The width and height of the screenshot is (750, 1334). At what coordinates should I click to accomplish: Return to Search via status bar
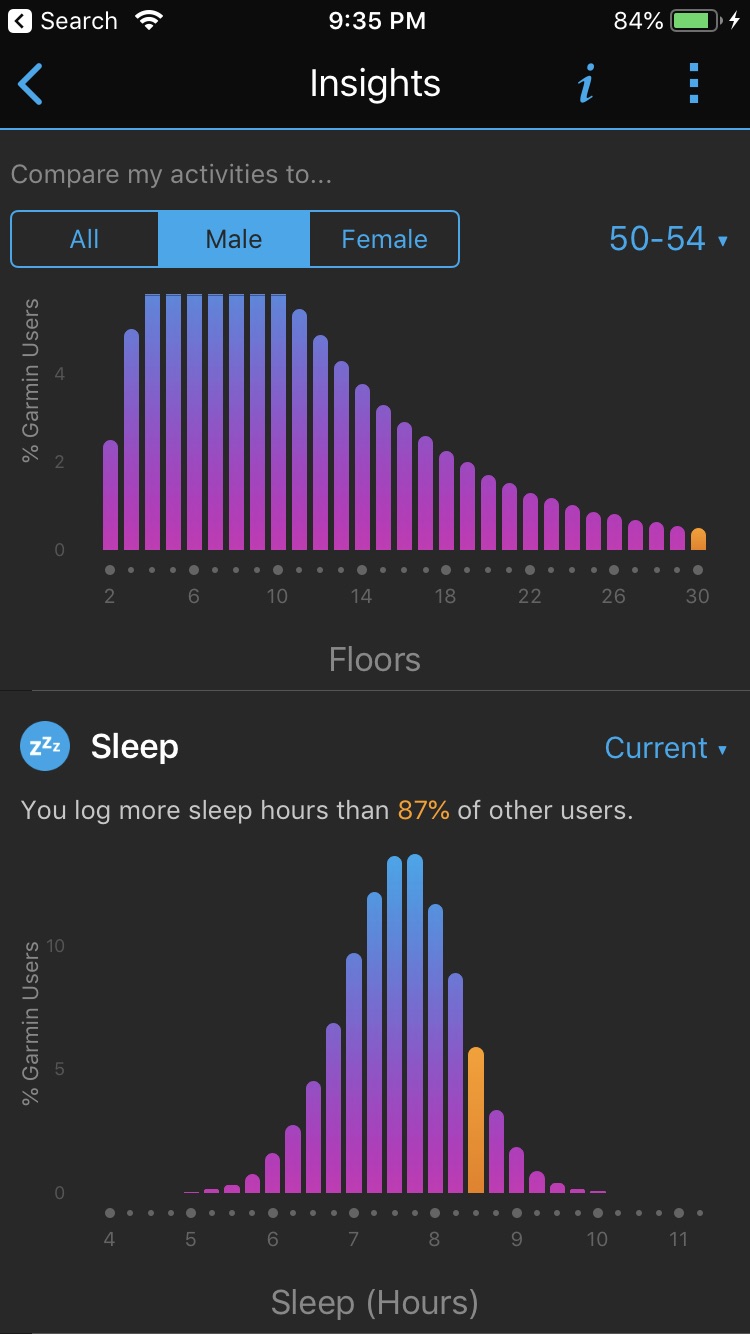coord(65,21)
